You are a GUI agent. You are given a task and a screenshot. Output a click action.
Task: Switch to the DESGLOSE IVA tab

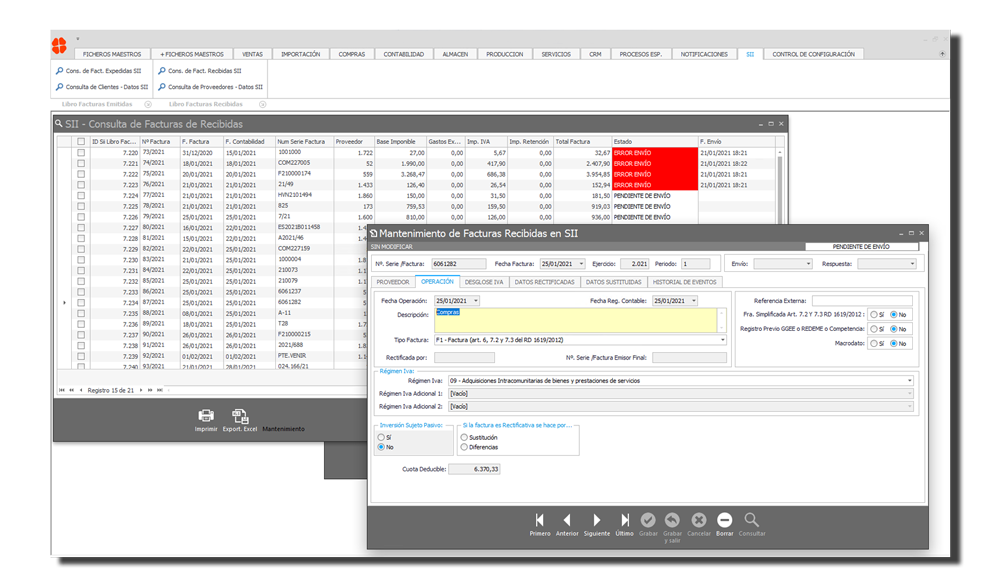click(484, 282)
